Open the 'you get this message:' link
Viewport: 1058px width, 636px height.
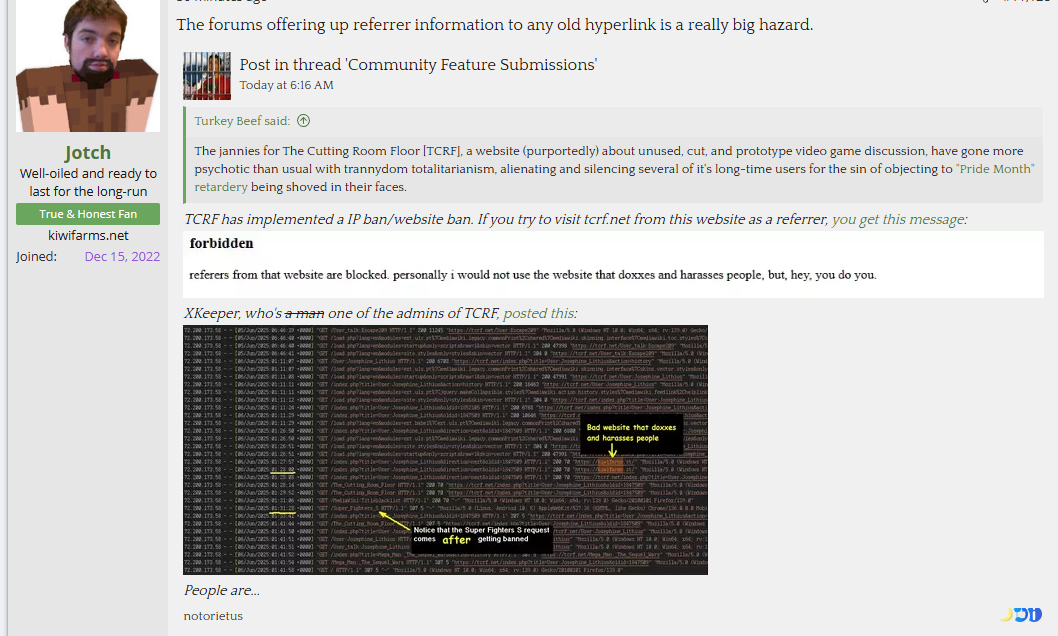[899, 219]
